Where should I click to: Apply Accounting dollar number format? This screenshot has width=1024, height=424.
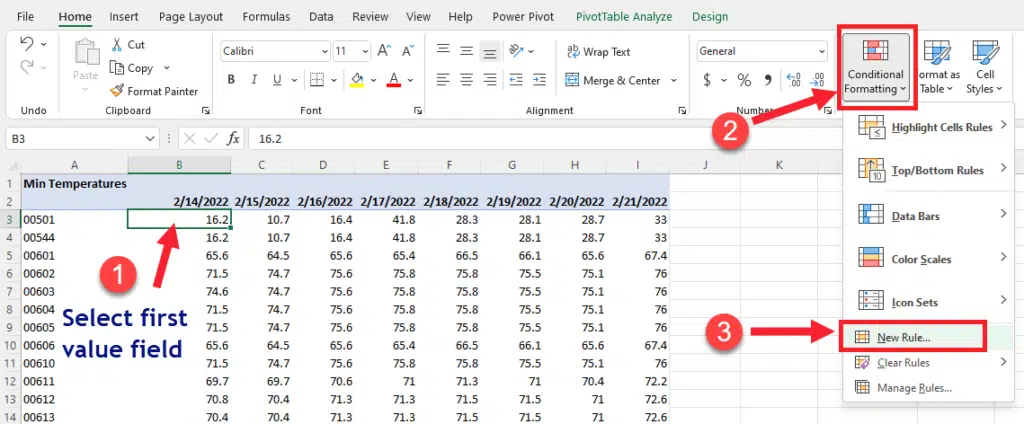(708, 80)
